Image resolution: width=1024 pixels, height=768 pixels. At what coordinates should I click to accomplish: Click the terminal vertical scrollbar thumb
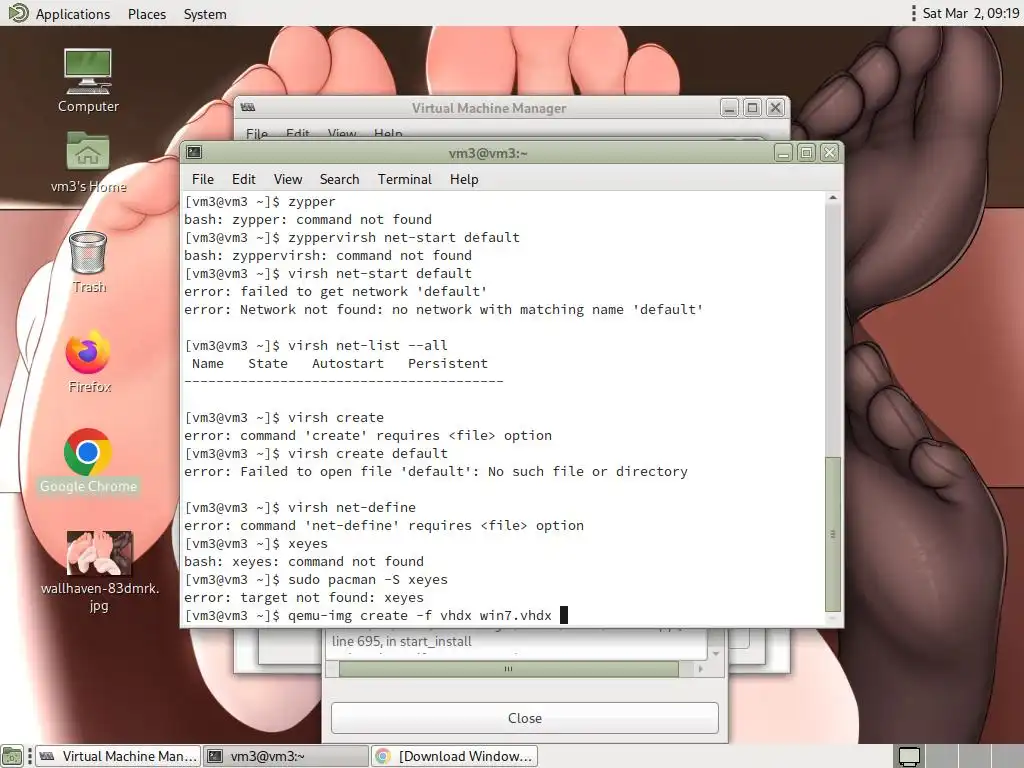click(x=833, y=534)
